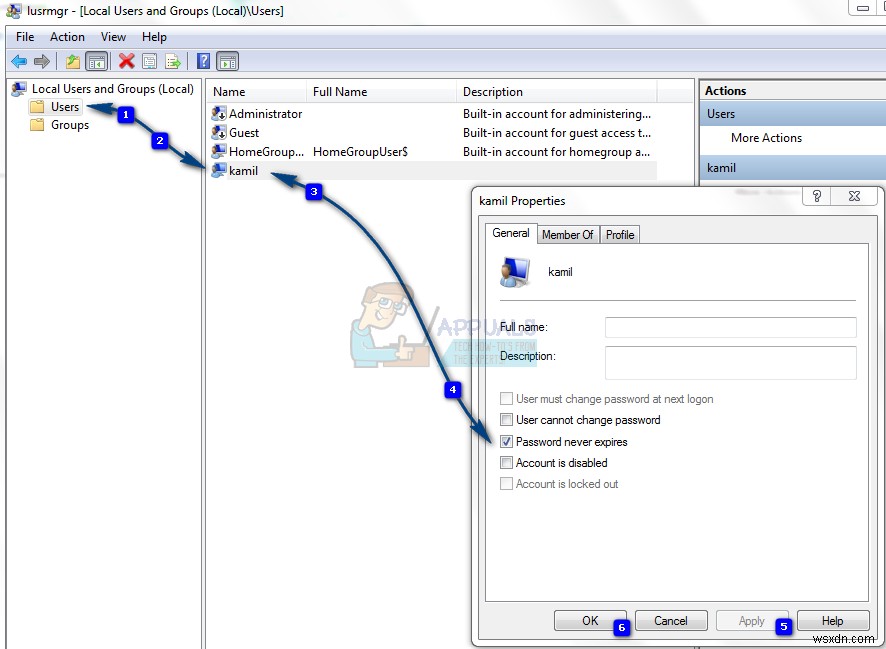Switch to the Member Of tab
Viewport: 886px width, 649px height.
(x=567, y=234)
